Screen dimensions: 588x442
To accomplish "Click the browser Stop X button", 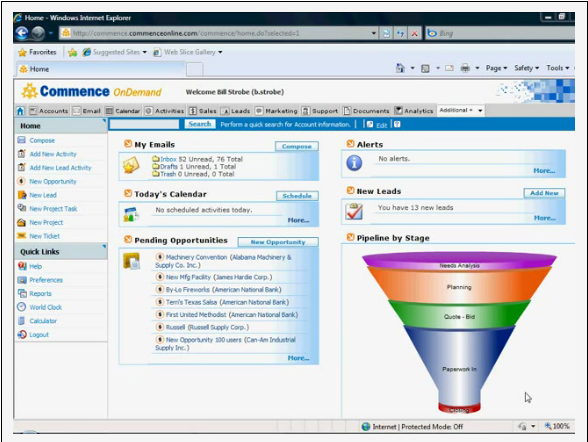I will (414, 33).
